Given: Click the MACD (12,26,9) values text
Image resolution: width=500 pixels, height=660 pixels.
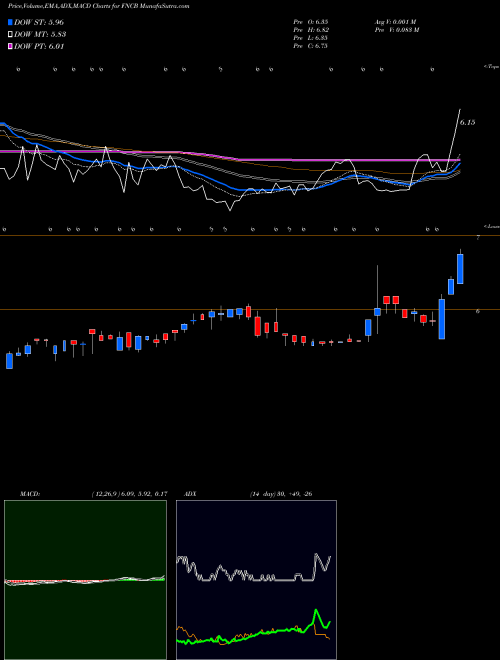Looking at the screenshot, I should tap(129, 494).
